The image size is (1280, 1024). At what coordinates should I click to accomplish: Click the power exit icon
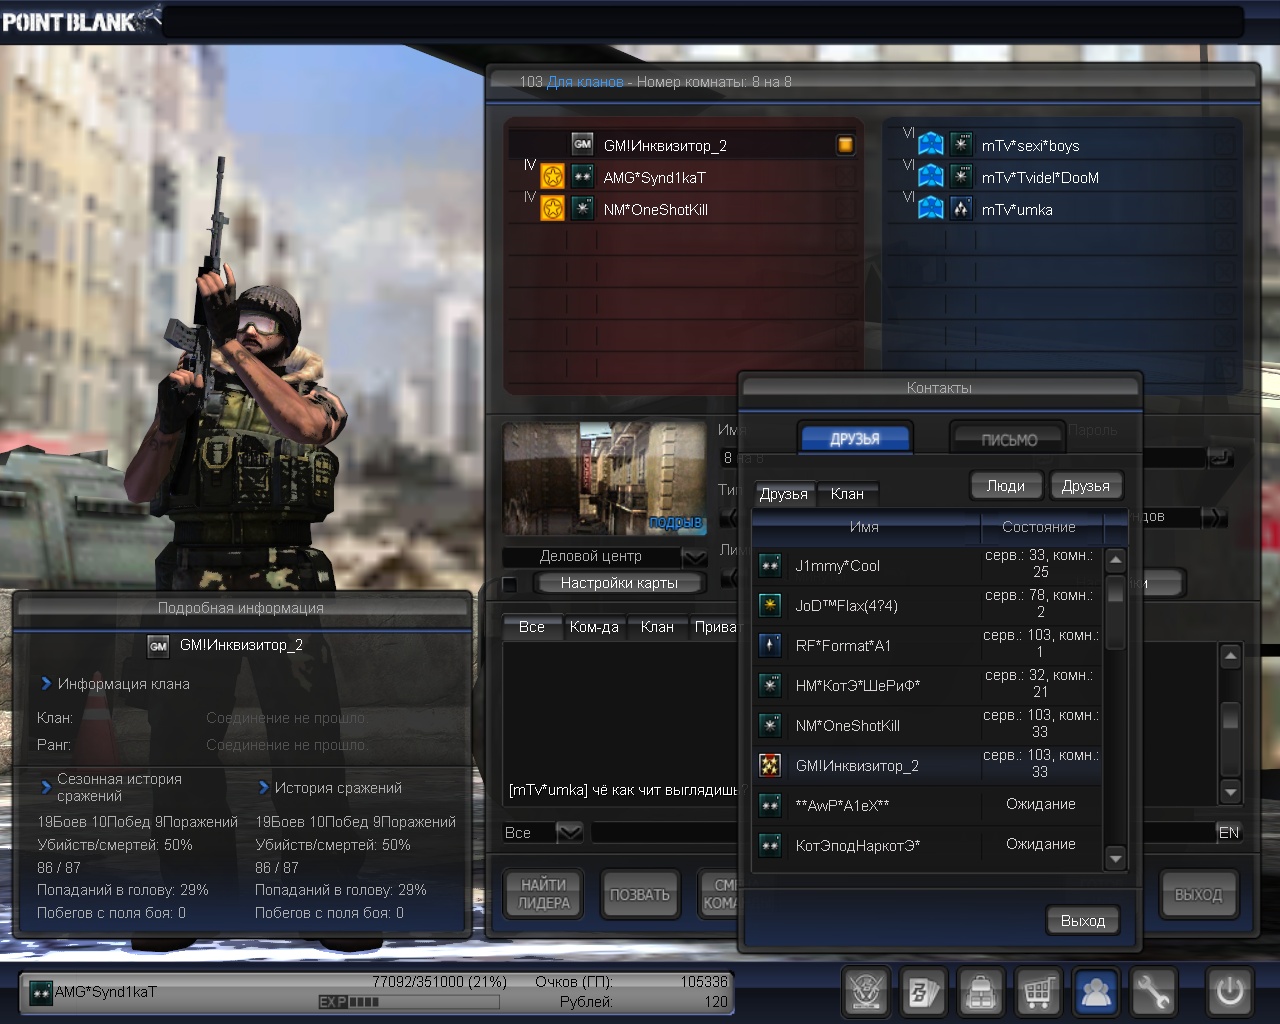pyautogui.click(x=1229, y=992)
